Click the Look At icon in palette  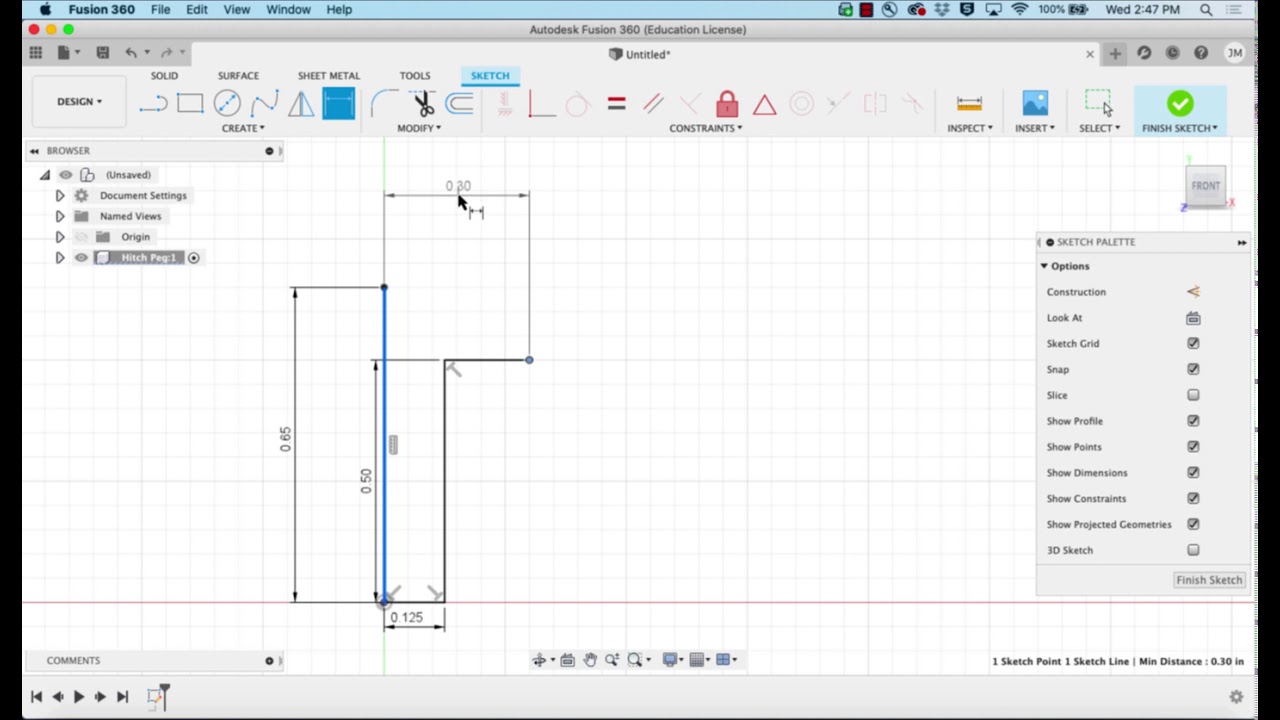[1193, 318]
